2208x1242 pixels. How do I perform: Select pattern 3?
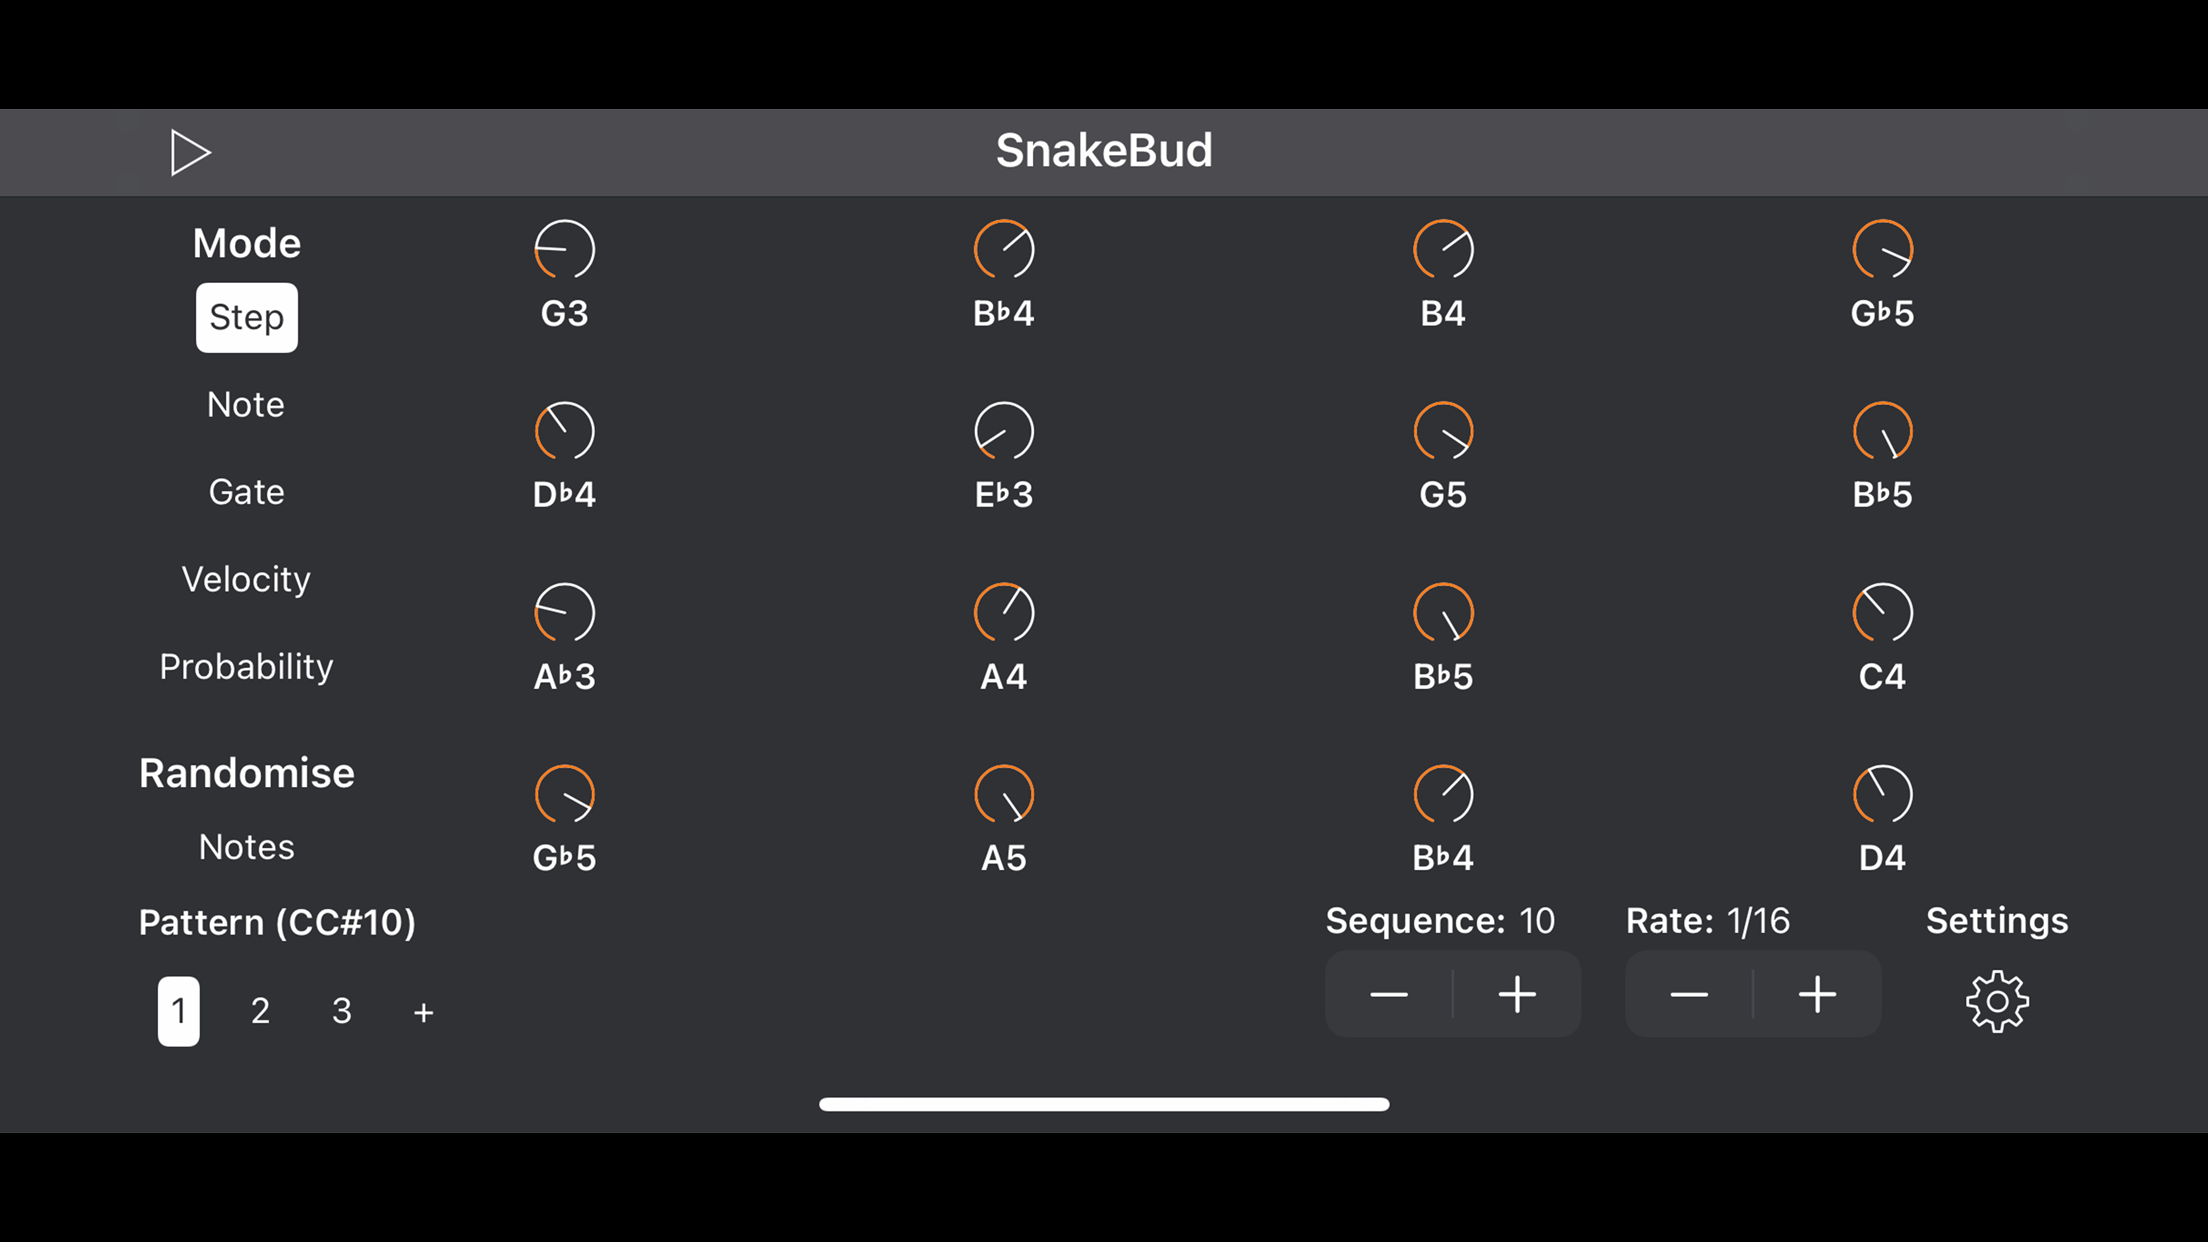(342, 1011)
